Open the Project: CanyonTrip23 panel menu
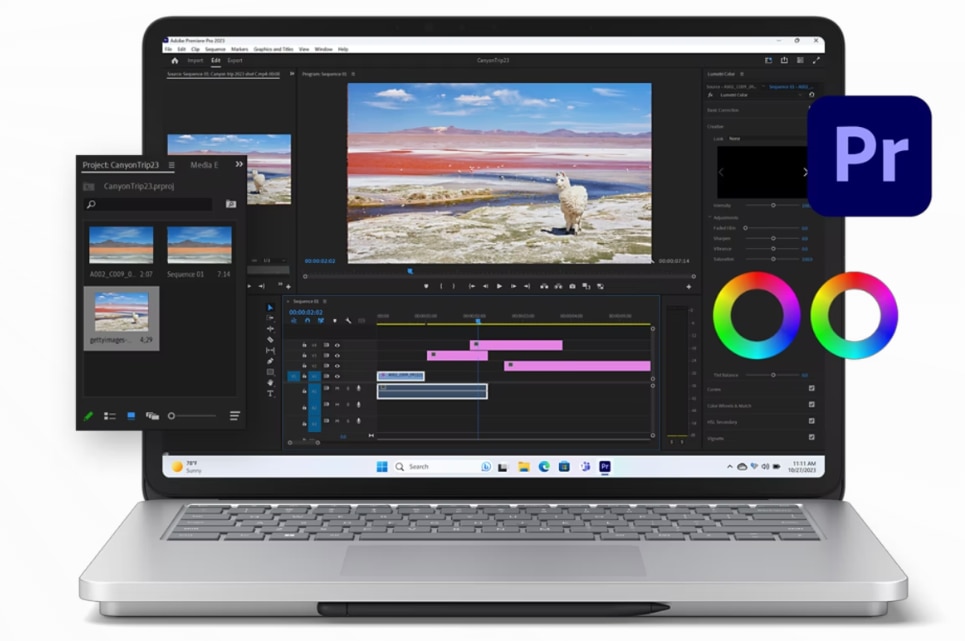This screenshot has width=965, height=641. coord(171,165)
